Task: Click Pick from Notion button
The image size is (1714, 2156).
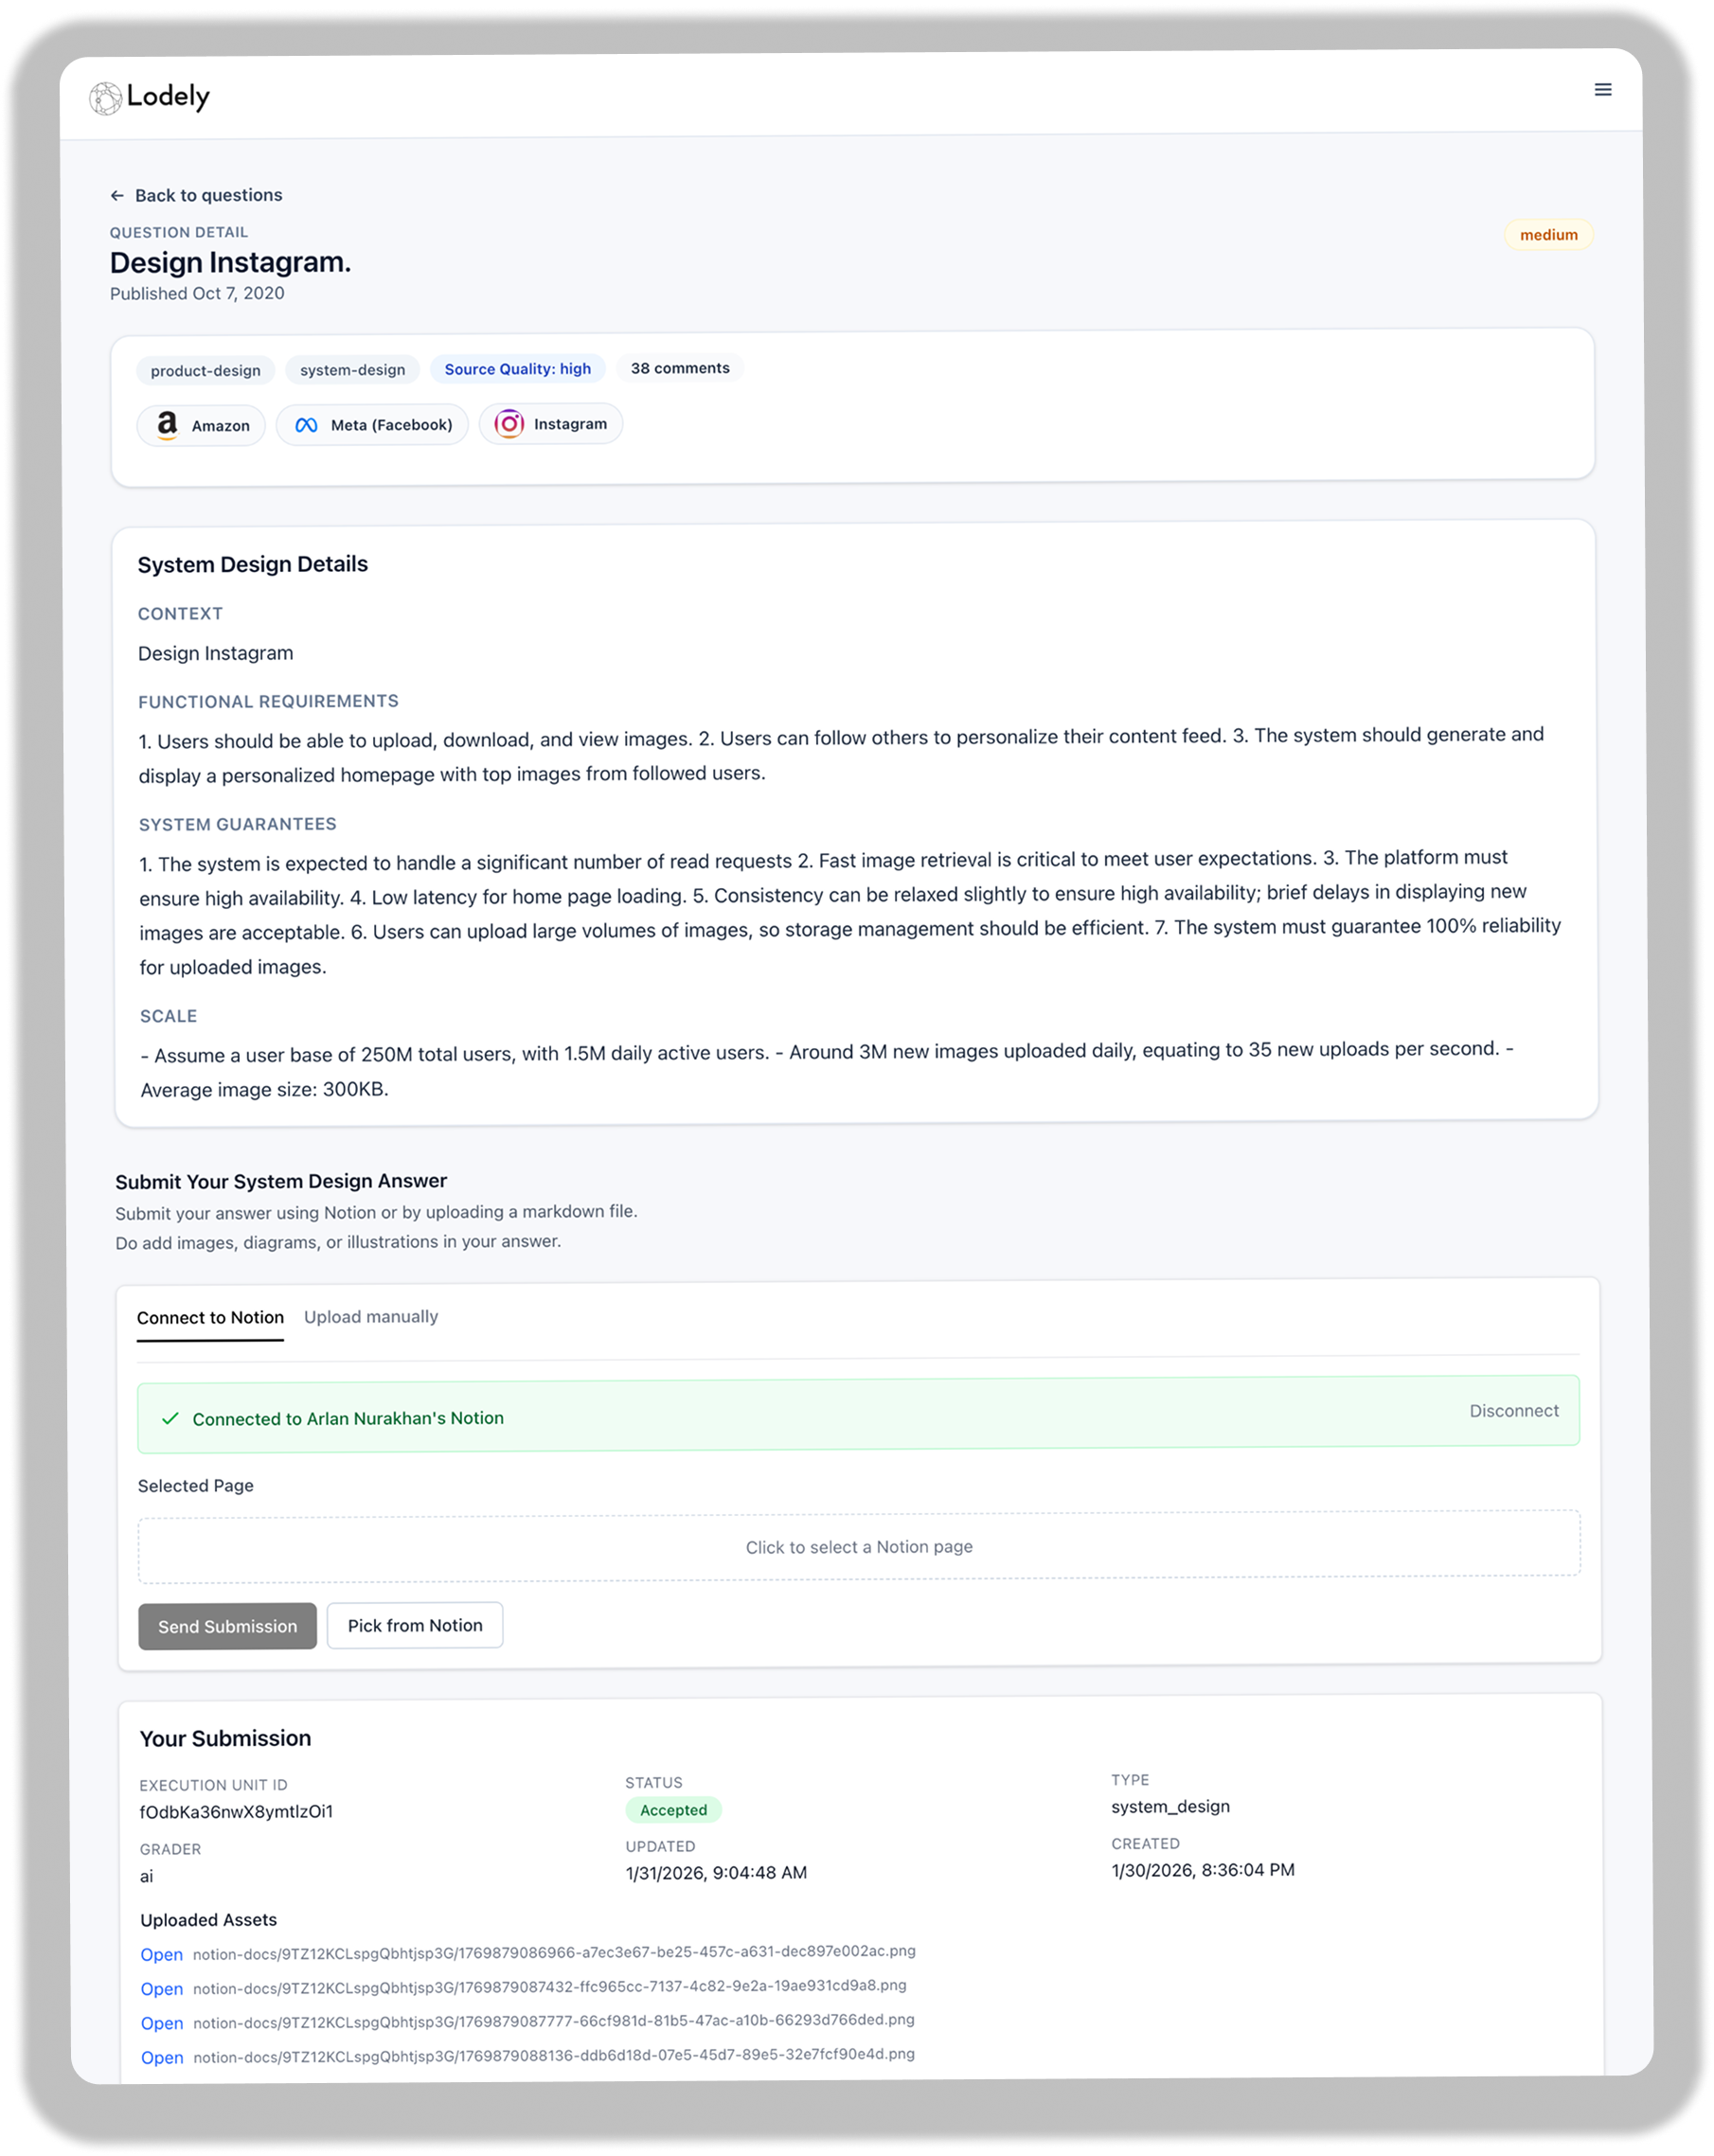Action: pyautogui.click(x=415, y=1626)
